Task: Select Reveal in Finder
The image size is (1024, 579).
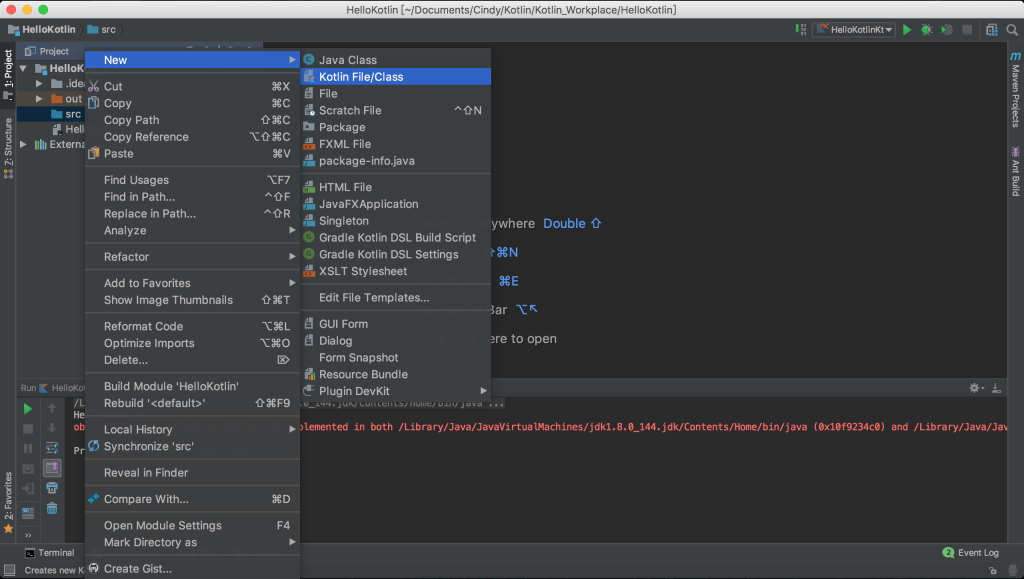Action: pos(192,473)
